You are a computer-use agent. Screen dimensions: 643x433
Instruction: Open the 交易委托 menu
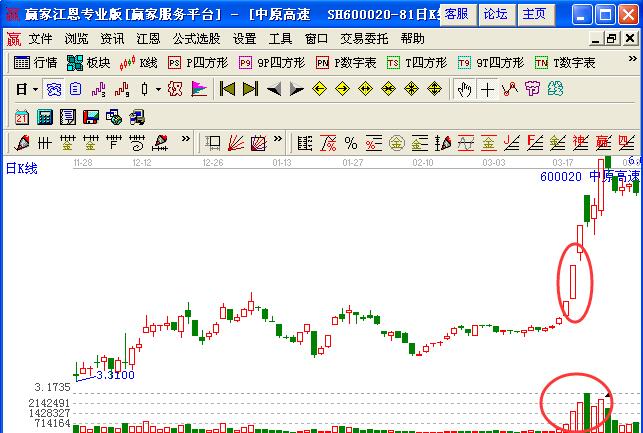point(364,39)
